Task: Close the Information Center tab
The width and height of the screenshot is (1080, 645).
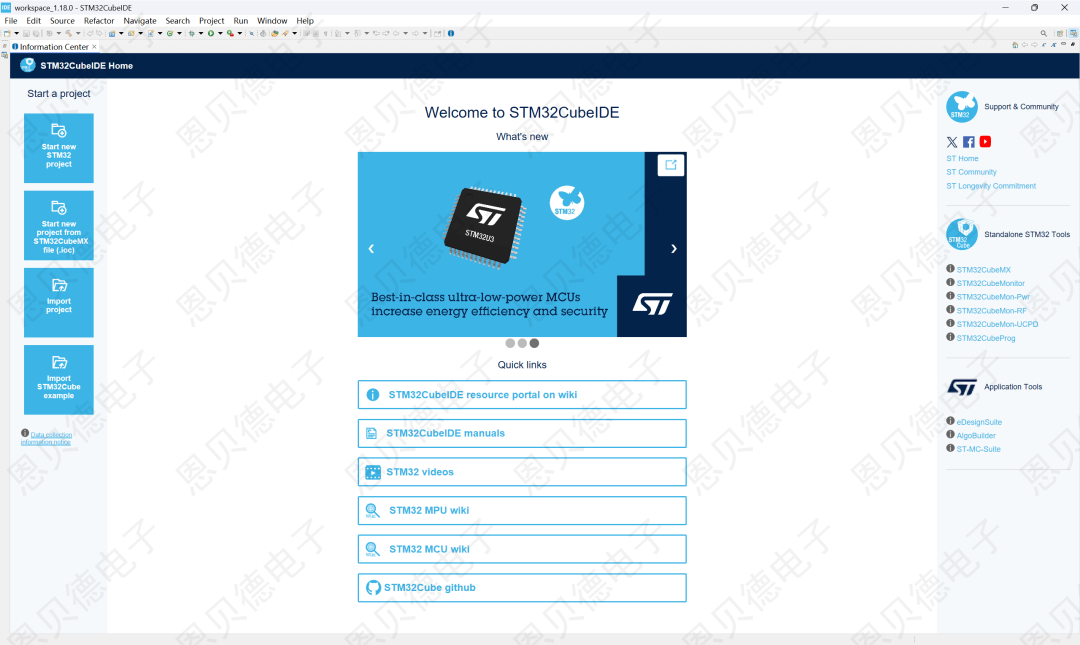Action: (94, 47)
